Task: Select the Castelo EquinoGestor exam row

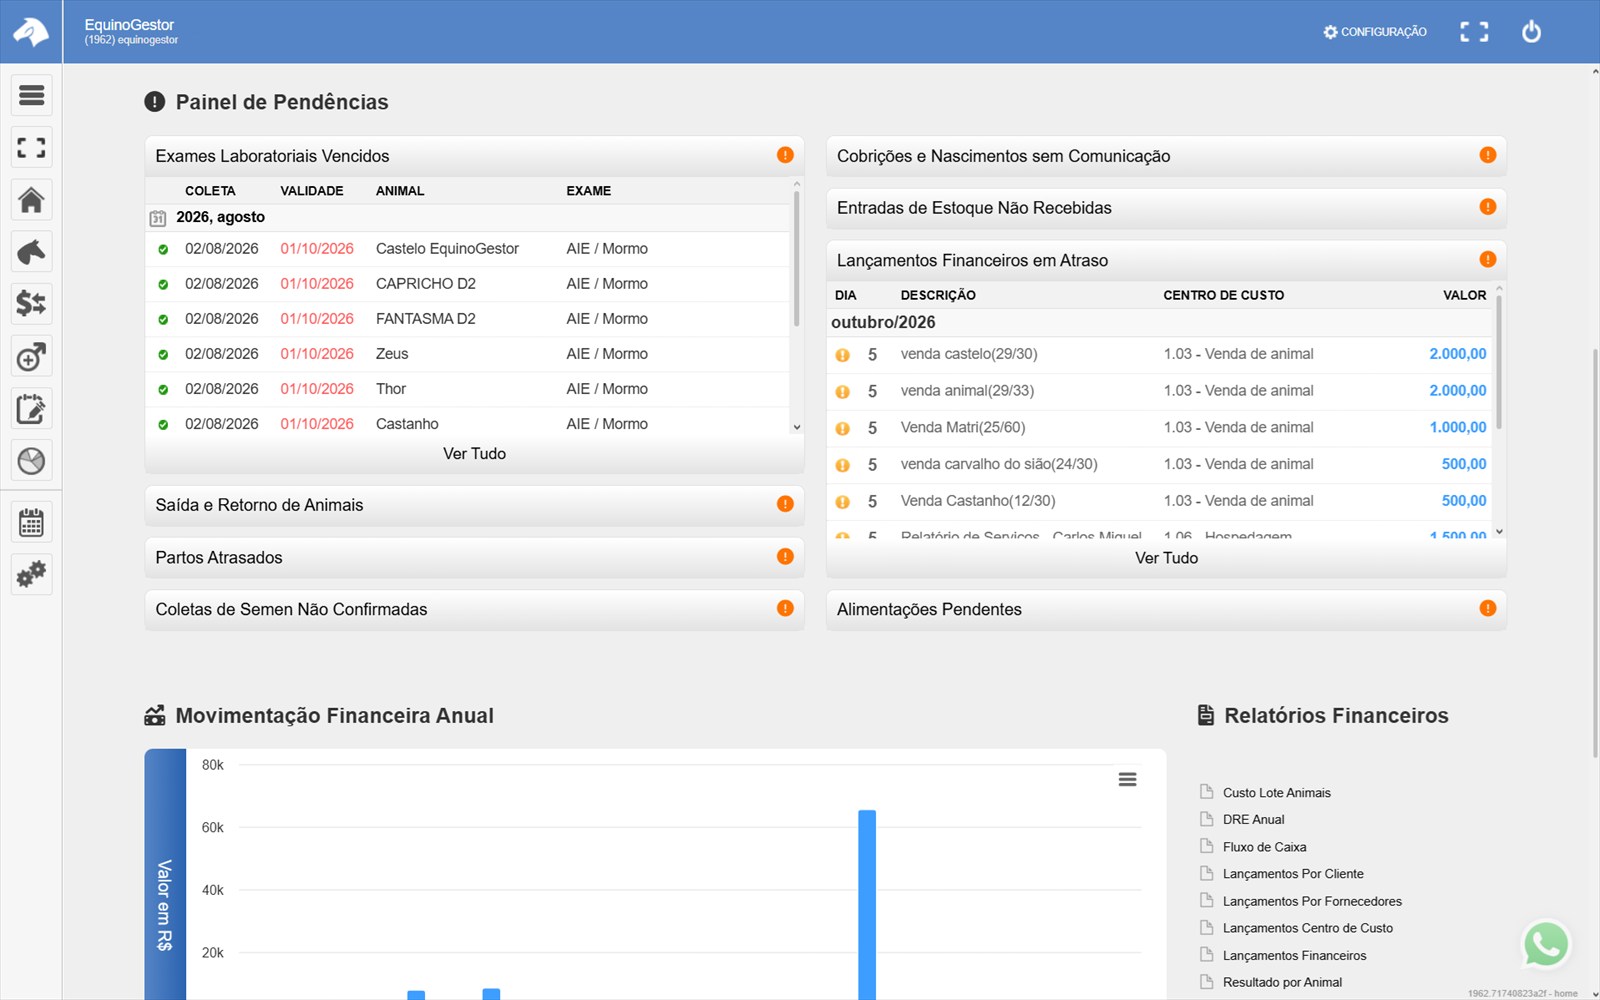Action: point(468,249)
